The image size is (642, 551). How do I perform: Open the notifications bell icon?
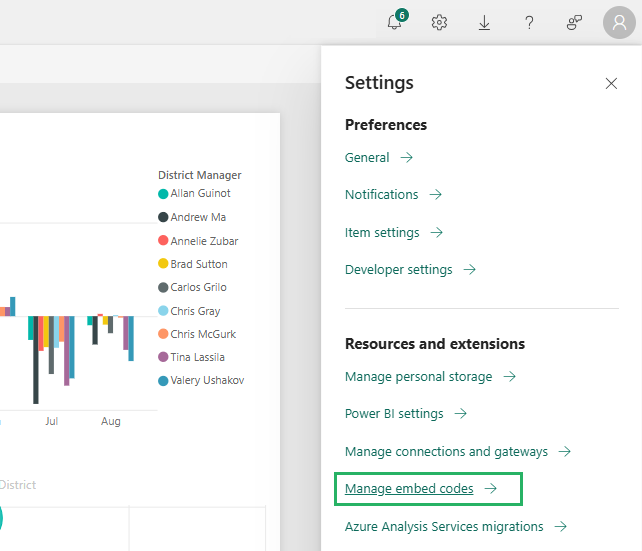(x=395, y=23)
